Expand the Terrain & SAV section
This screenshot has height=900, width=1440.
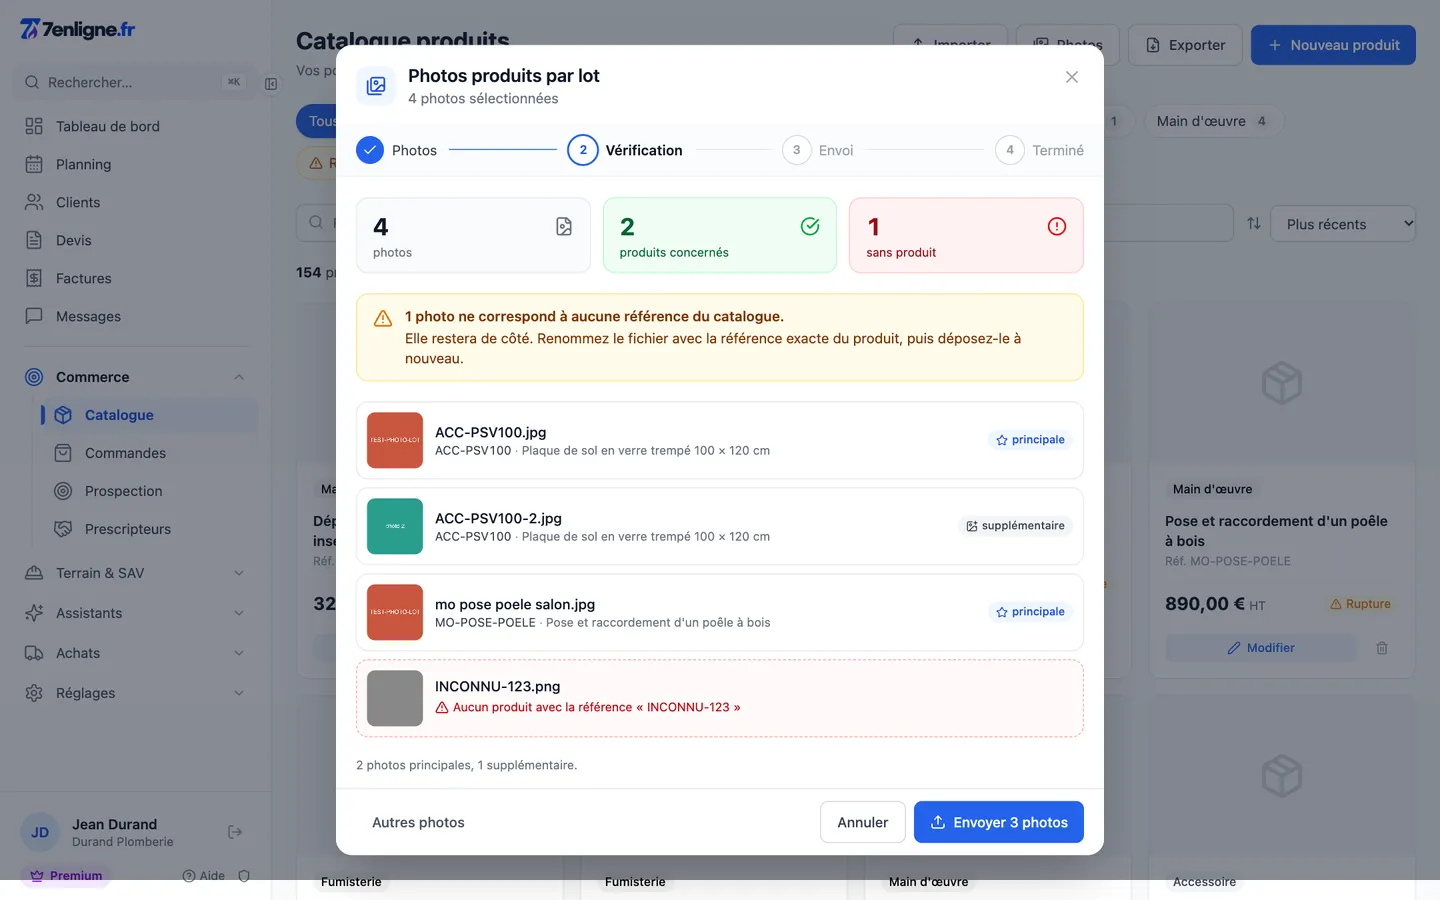135,573
